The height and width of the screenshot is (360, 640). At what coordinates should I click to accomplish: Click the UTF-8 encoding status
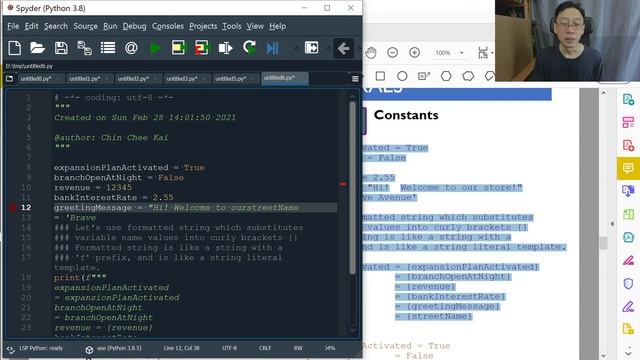229,348
